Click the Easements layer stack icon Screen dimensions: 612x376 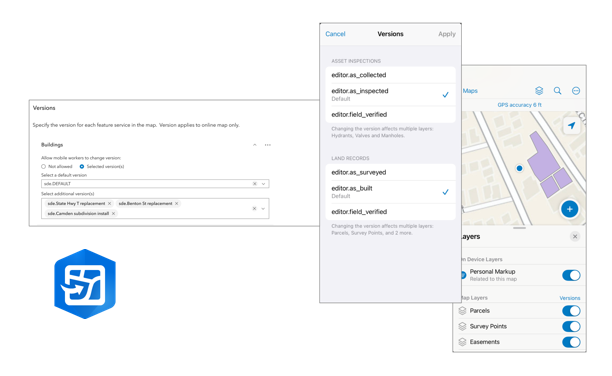(x=463, y=342)
